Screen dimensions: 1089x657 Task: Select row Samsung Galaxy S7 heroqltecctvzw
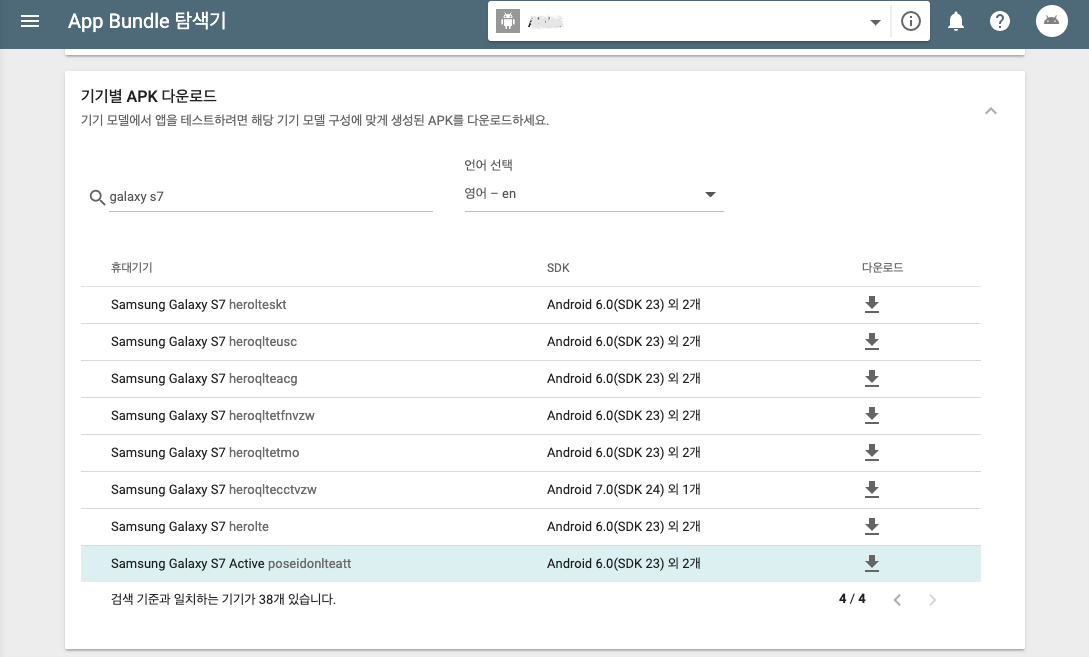[531, 490]
